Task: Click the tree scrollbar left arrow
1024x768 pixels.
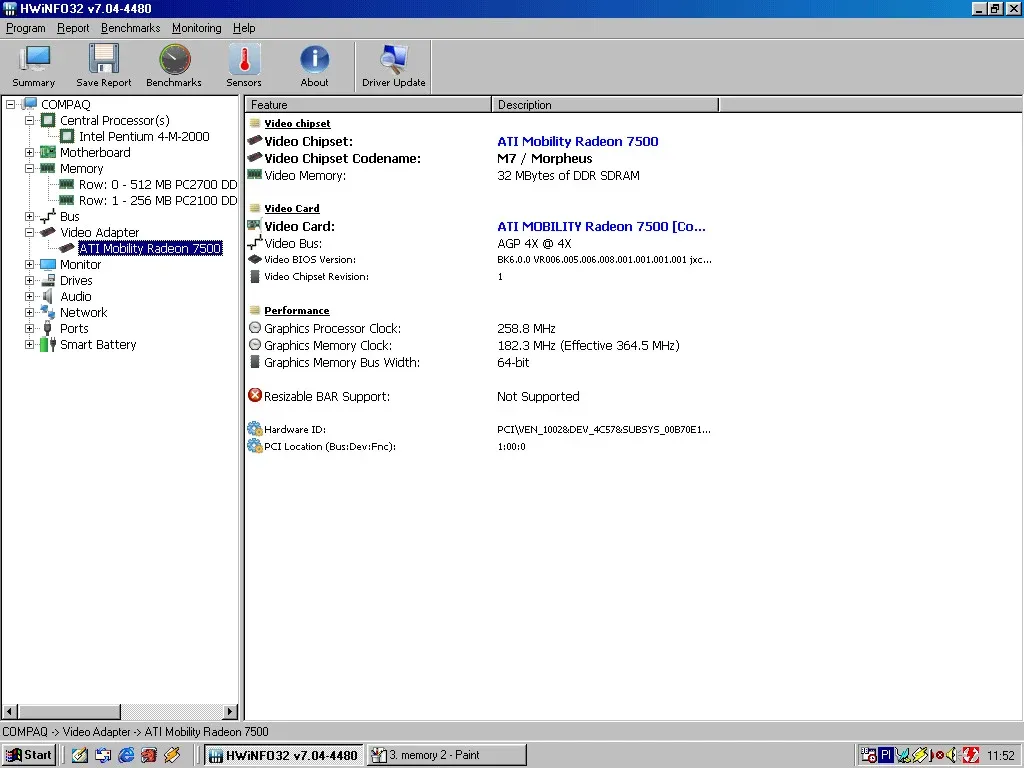Action: [x=10, y=711]
